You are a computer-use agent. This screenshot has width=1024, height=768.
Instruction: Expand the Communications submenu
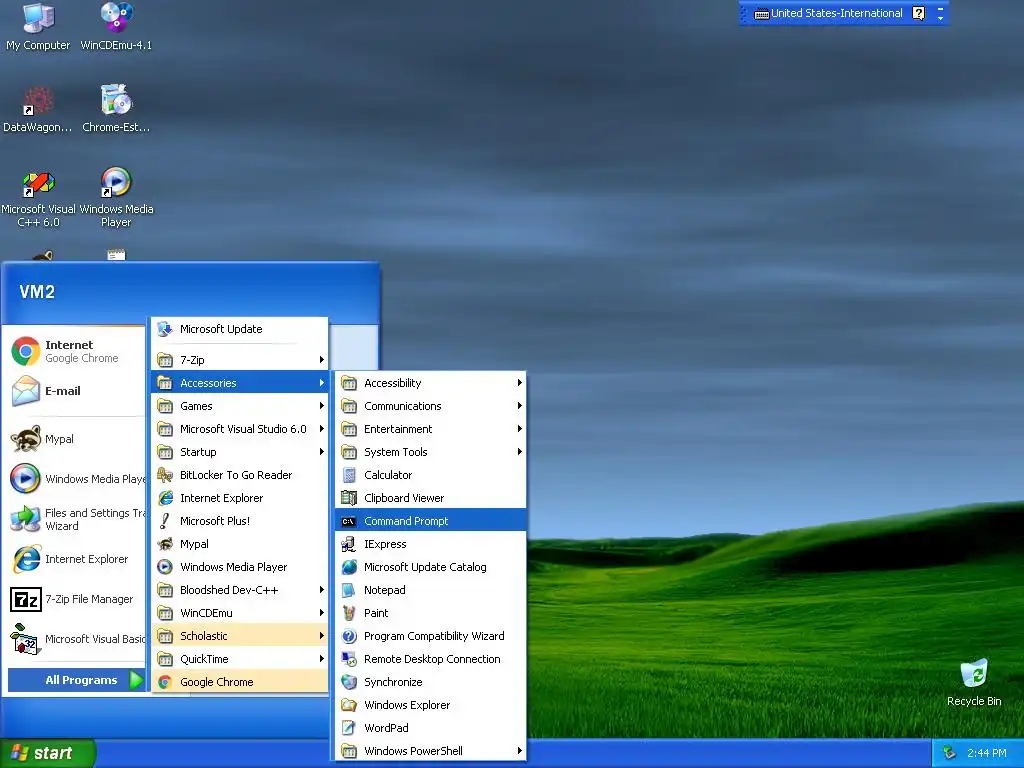pos(430,406)
